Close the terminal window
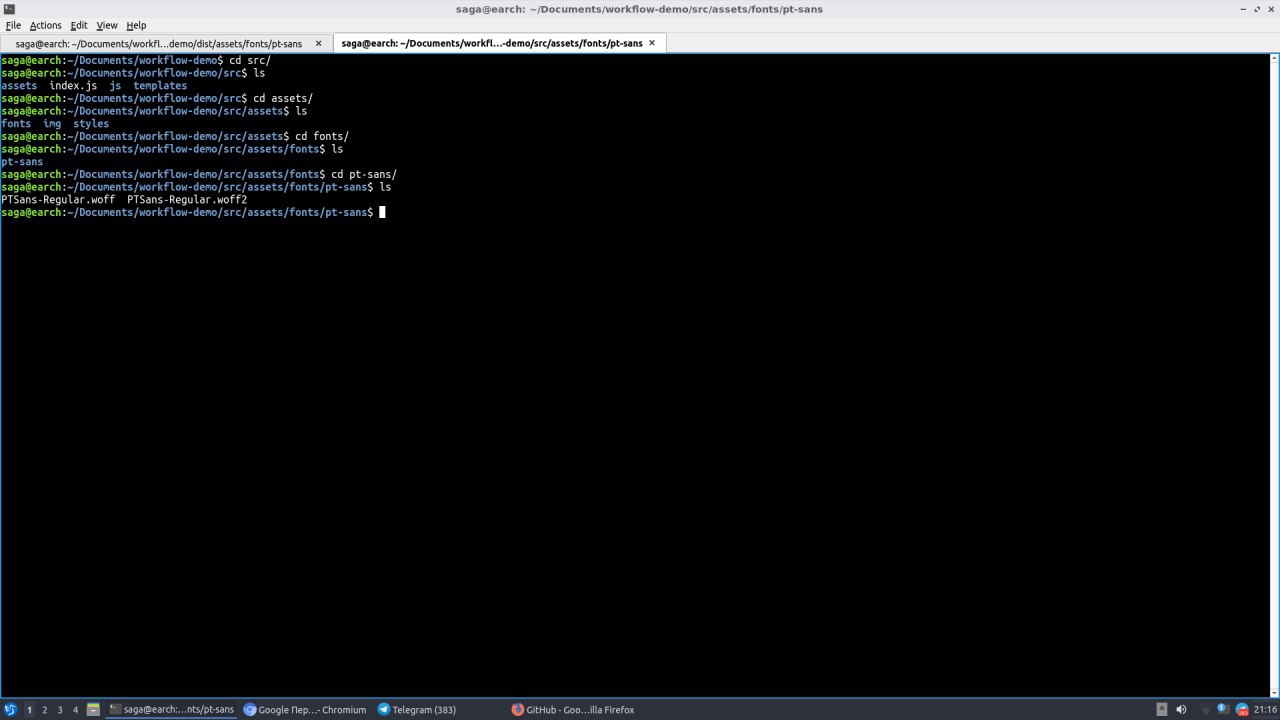Screen dimensions: 1280x720 [1269, 9]
